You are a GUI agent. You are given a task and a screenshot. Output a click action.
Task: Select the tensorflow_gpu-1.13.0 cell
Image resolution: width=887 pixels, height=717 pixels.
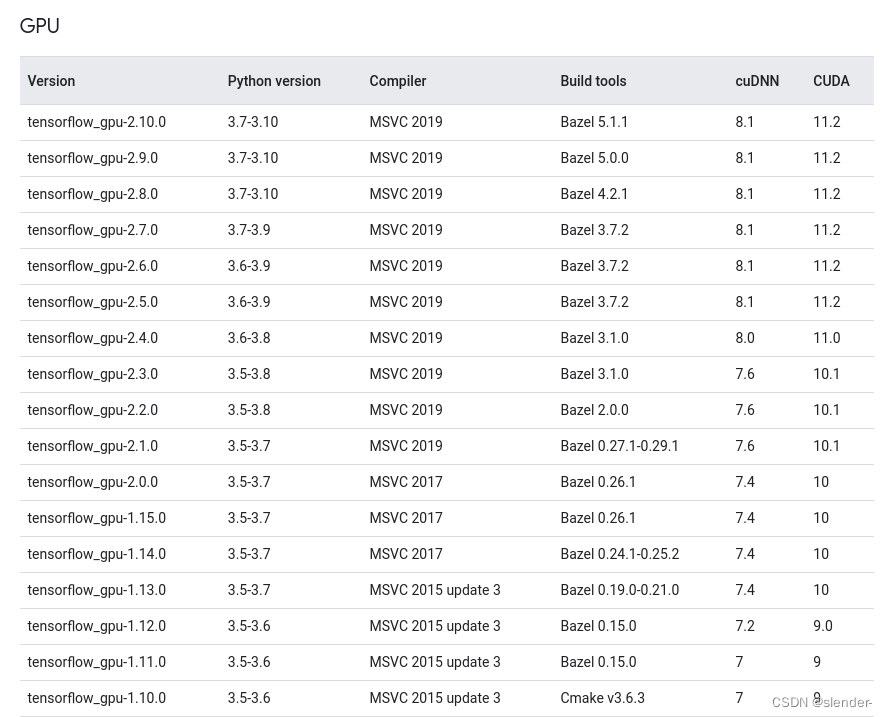tap(96, 590)
